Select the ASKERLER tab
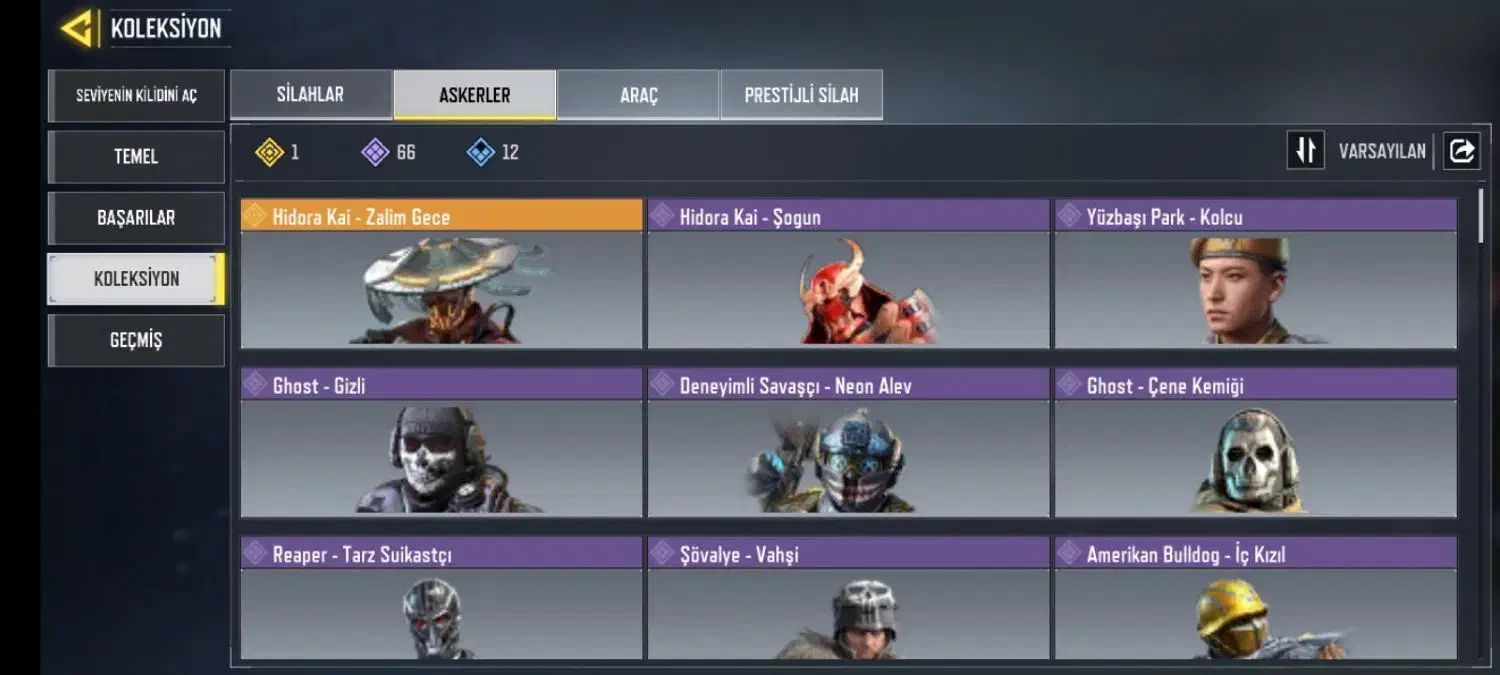Viewport: 1500px width, 675px height. 474,95
